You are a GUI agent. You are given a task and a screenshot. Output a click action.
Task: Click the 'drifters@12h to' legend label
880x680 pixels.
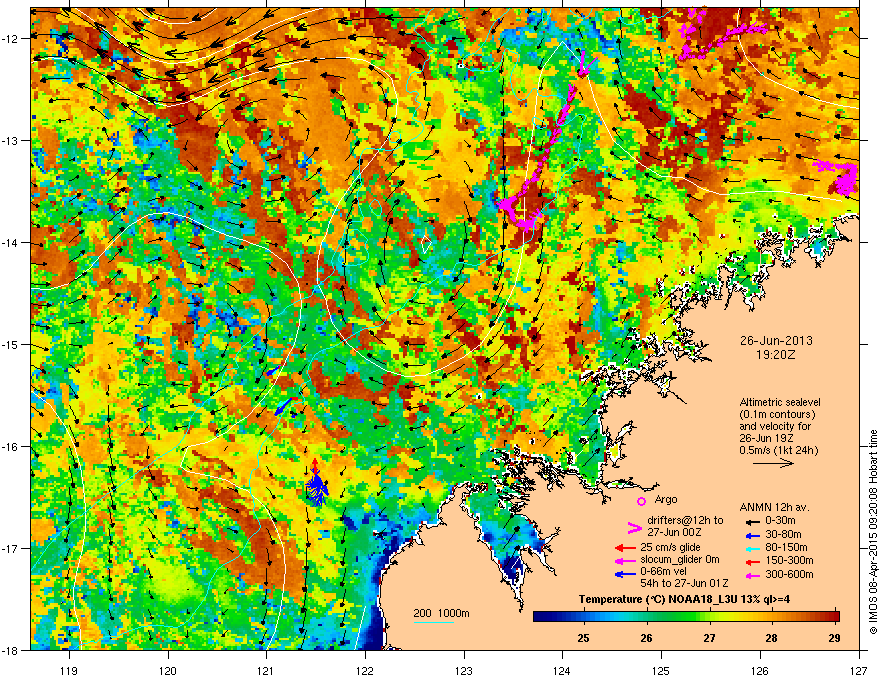685,520
